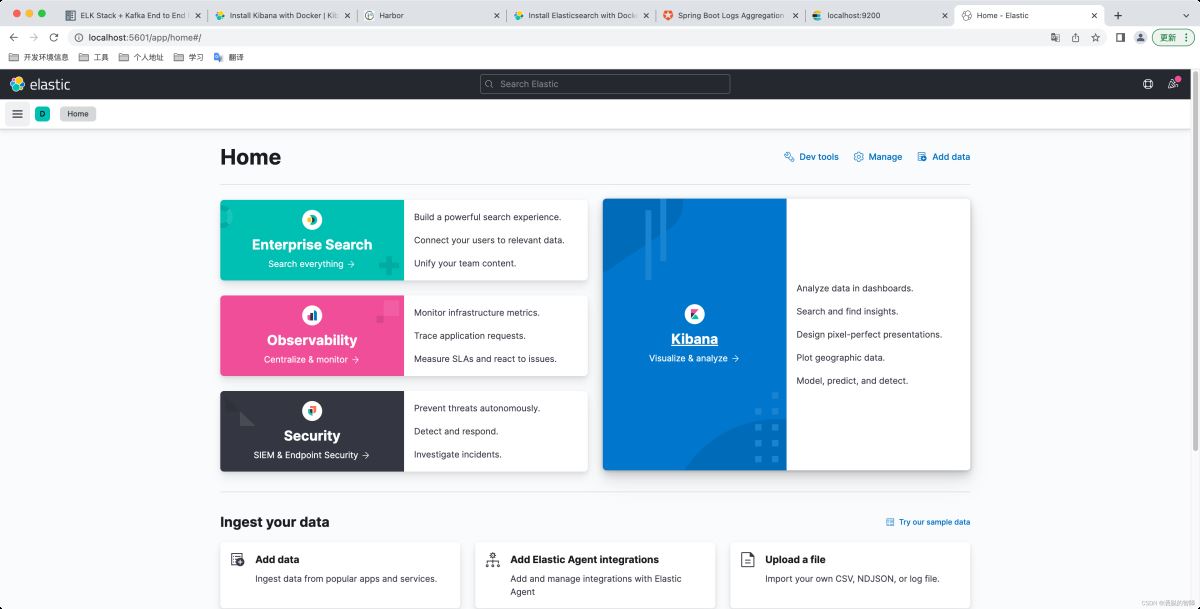Open the Upload a file card

tap(850, 575)
